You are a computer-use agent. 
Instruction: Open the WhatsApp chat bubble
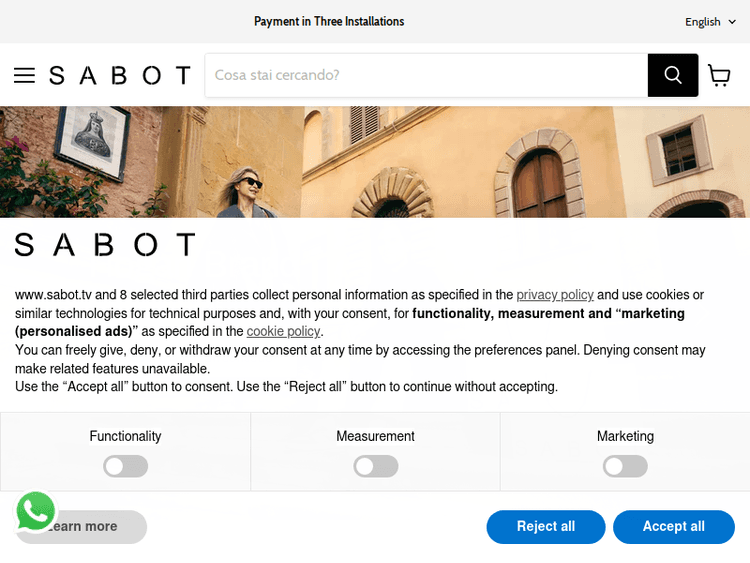point(36,511)
